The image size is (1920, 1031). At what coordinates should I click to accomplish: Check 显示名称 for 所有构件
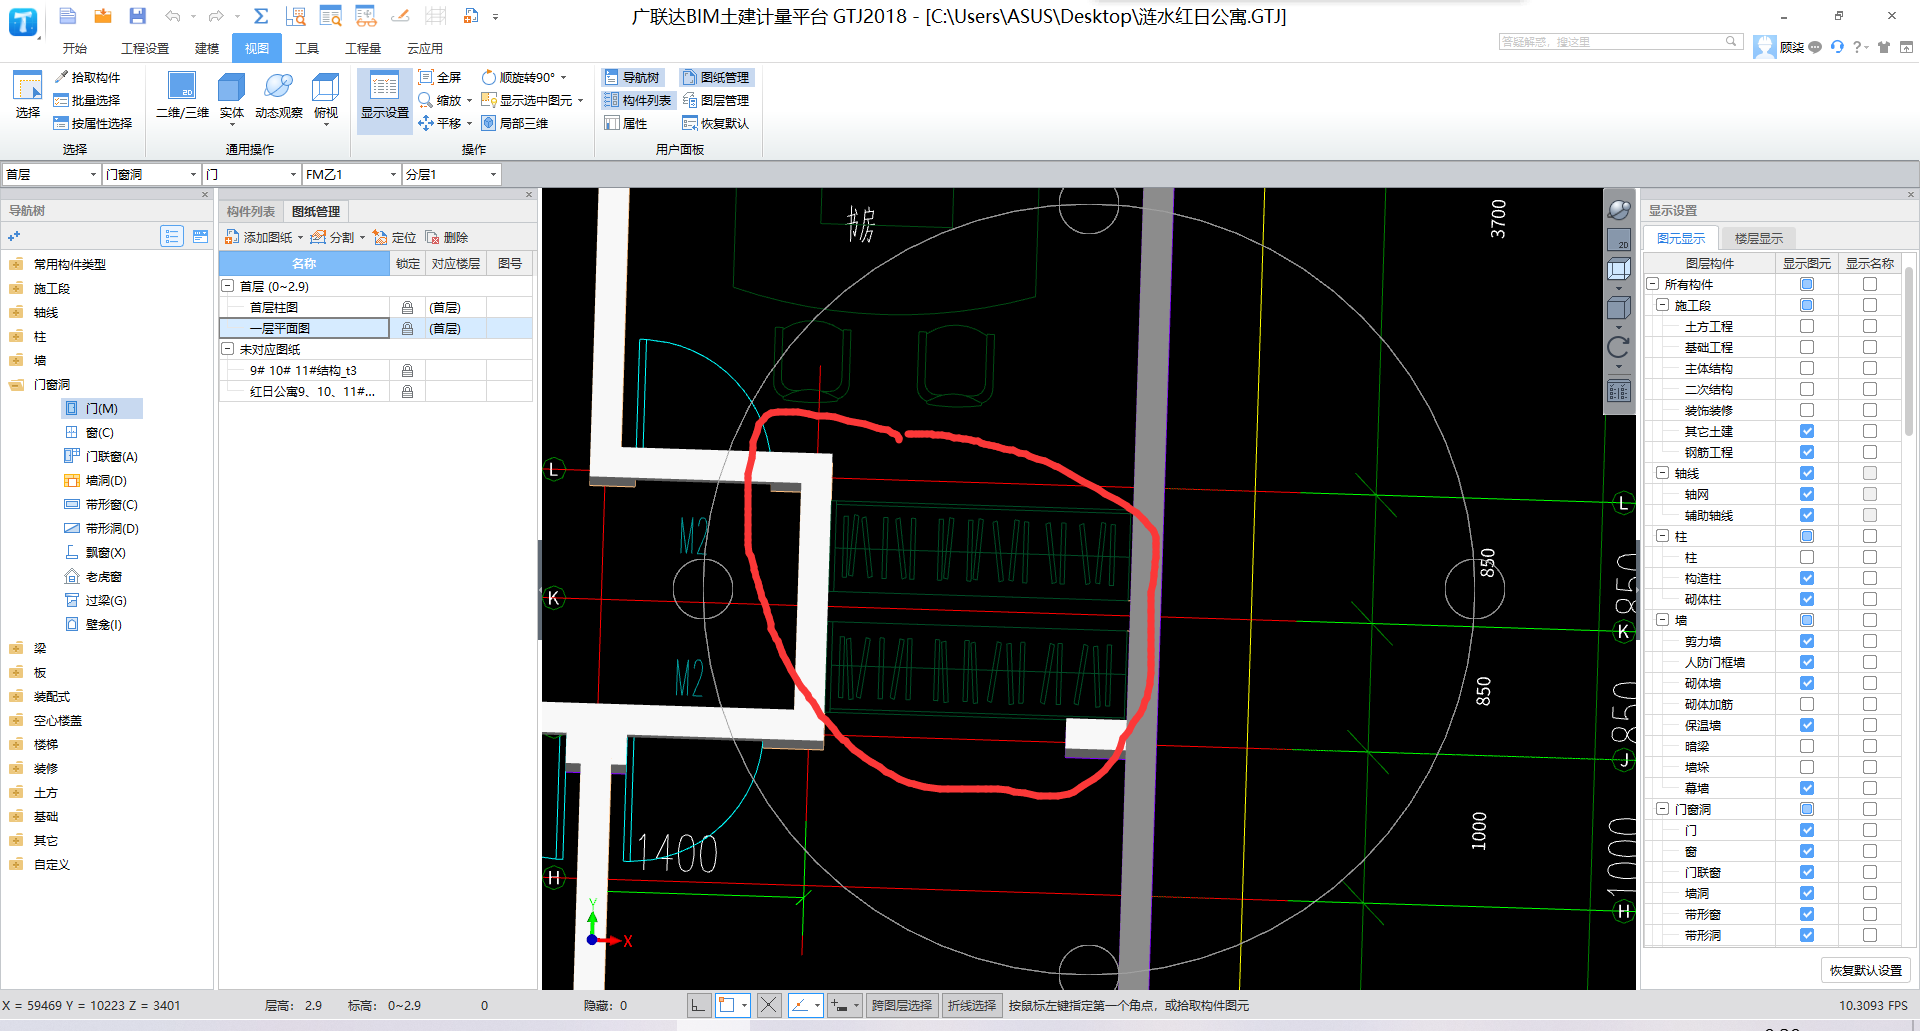pos(1870,284)
